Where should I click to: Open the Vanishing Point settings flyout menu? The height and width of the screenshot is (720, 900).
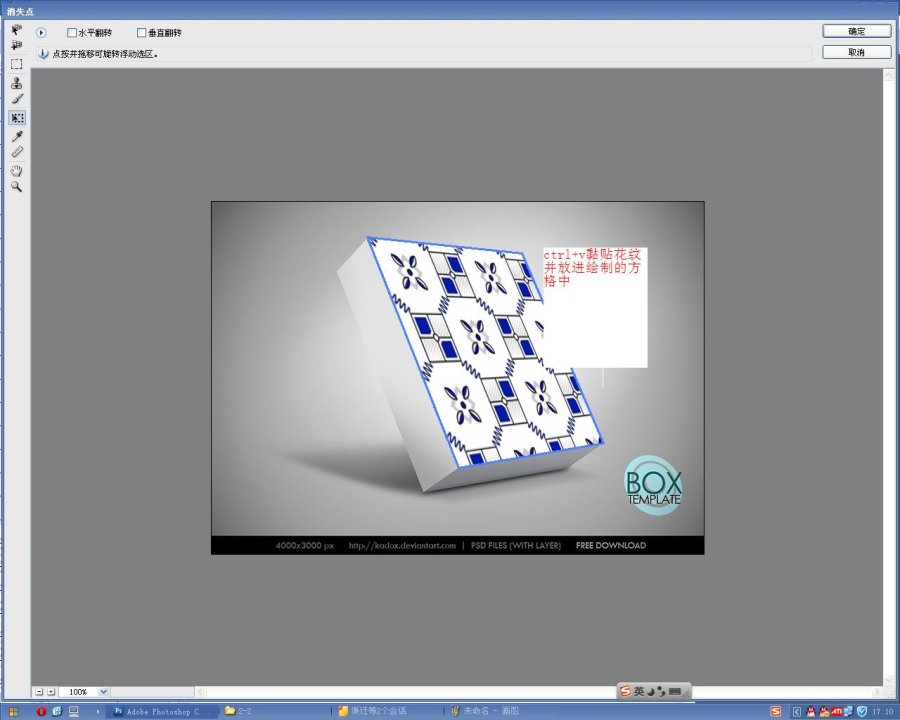click(41, 33)
